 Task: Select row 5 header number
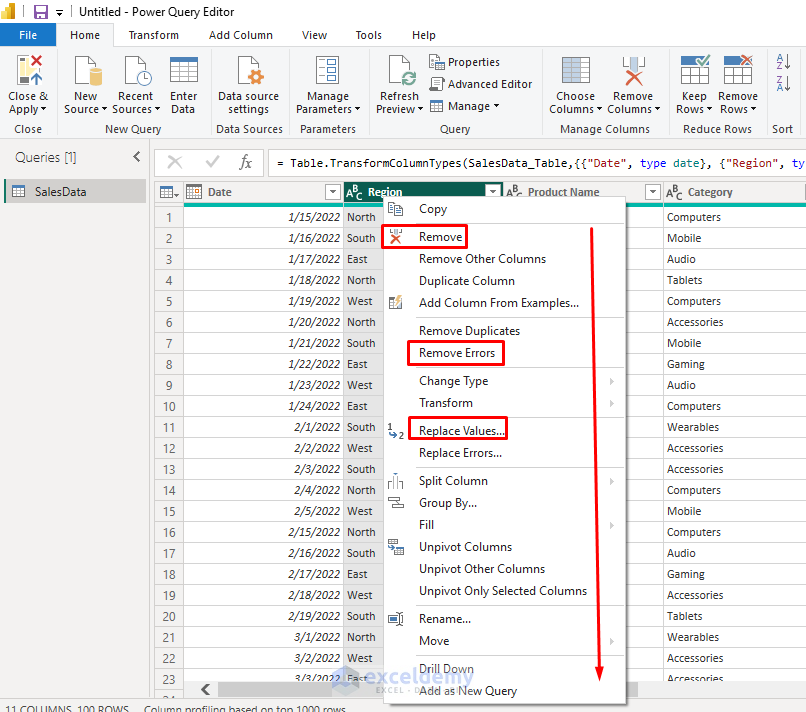click(169, 301)
